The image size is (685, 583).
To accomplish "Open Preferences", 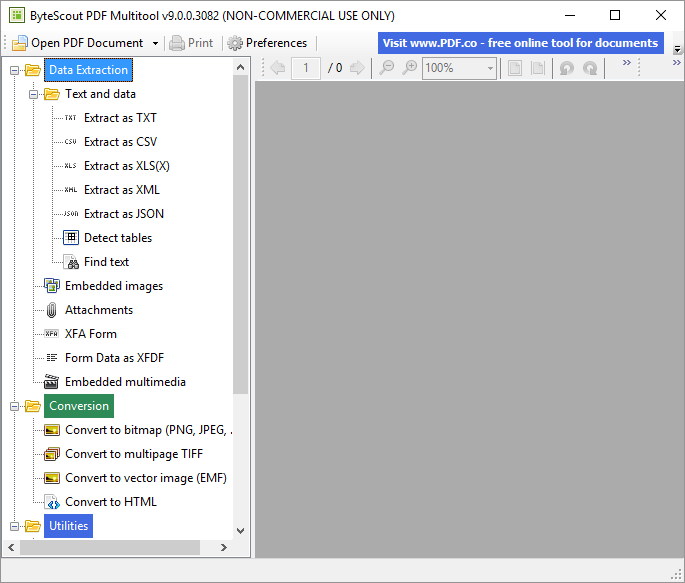I will tap(267, 43).
